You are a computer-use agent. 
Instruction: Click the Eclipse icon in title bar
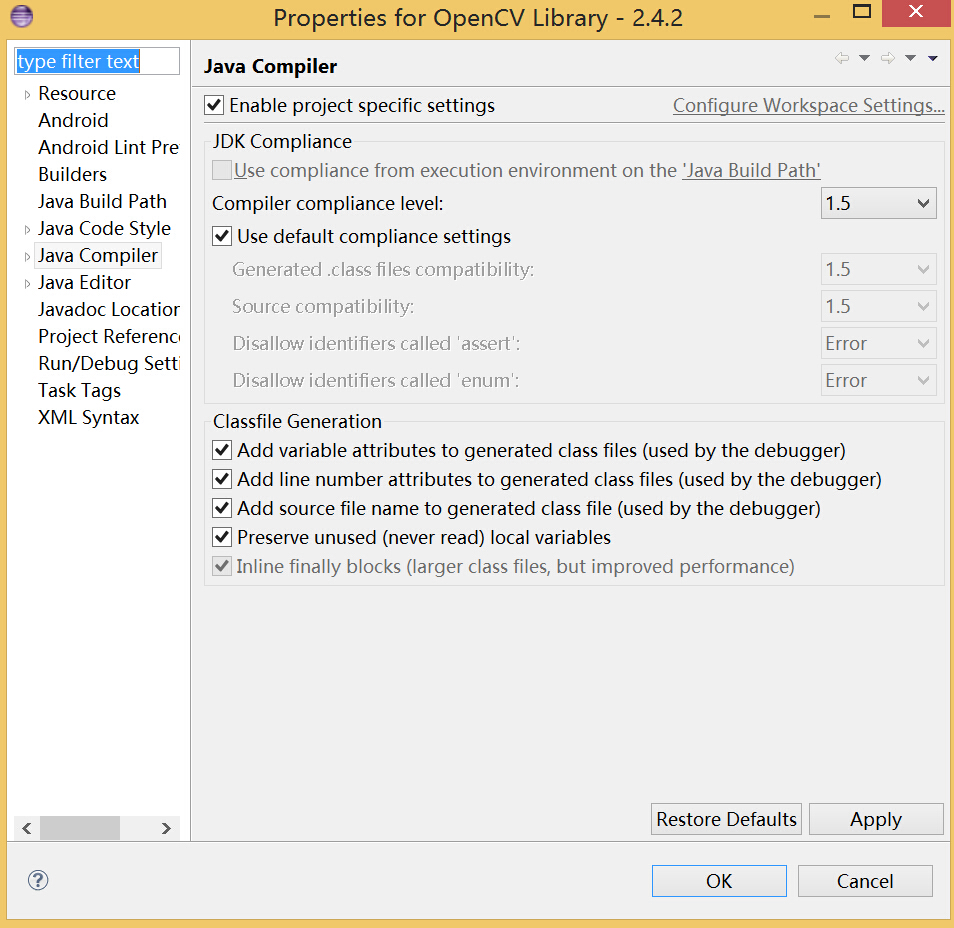[x=22, y=16]
